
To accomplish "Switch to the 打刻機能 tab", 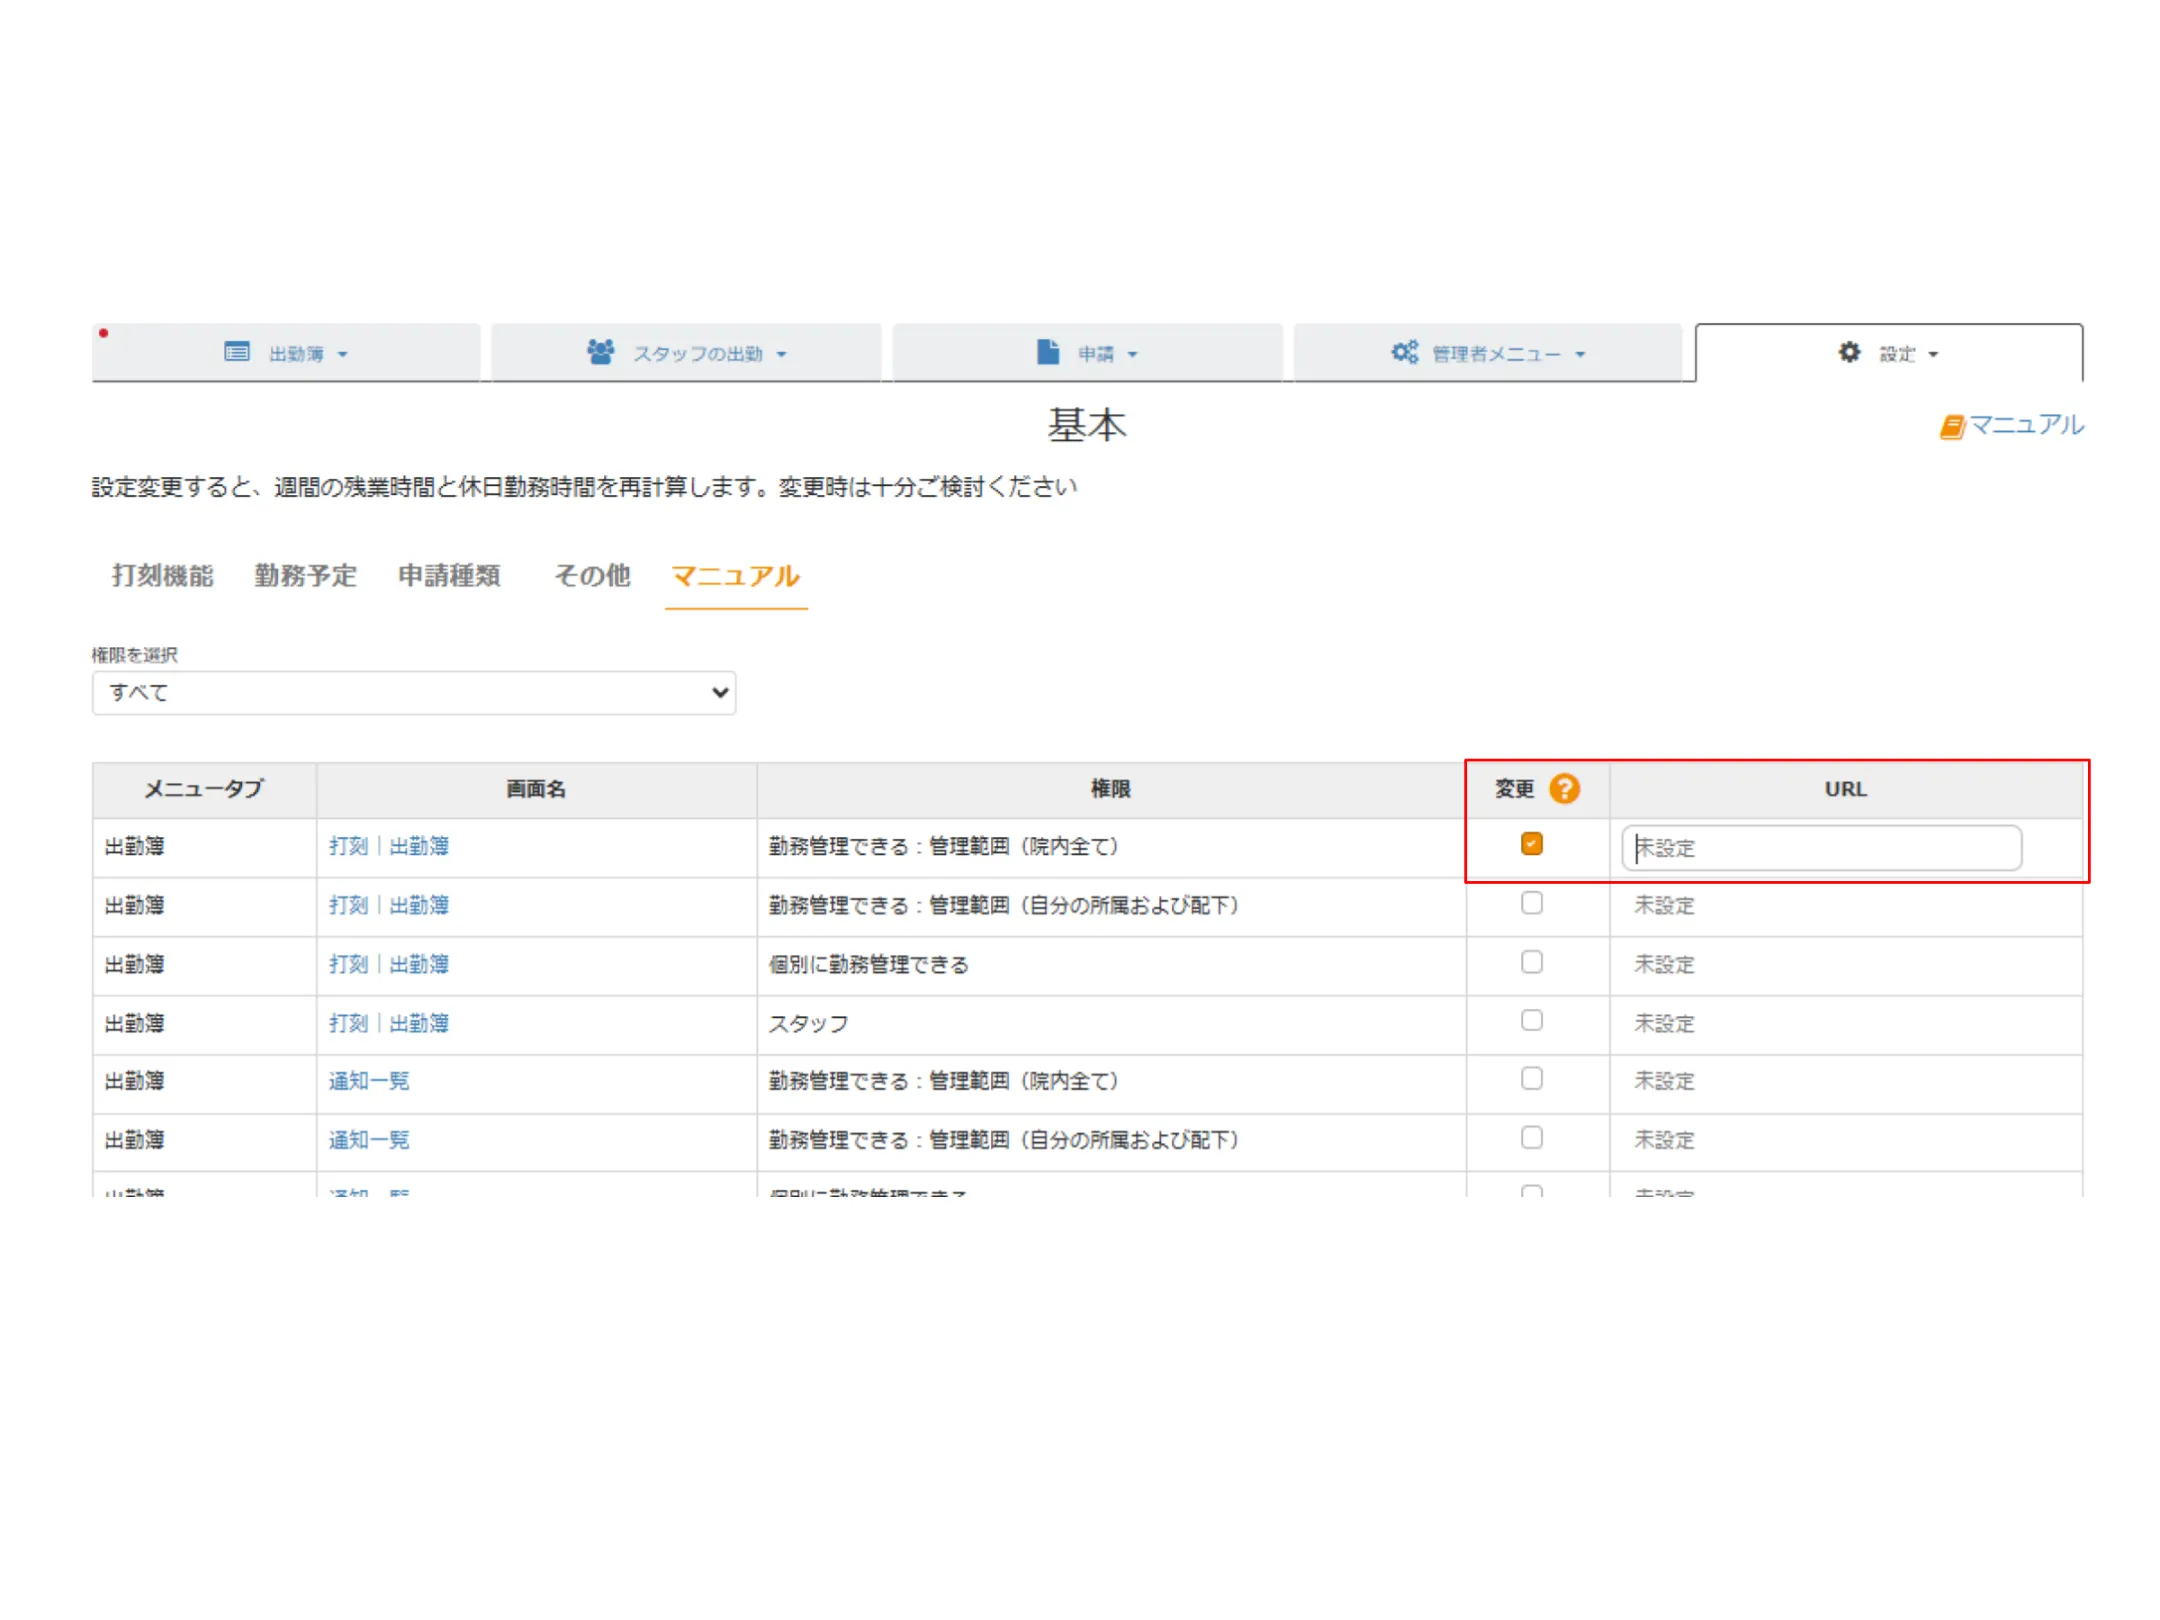I will click(x=163, y=576).
